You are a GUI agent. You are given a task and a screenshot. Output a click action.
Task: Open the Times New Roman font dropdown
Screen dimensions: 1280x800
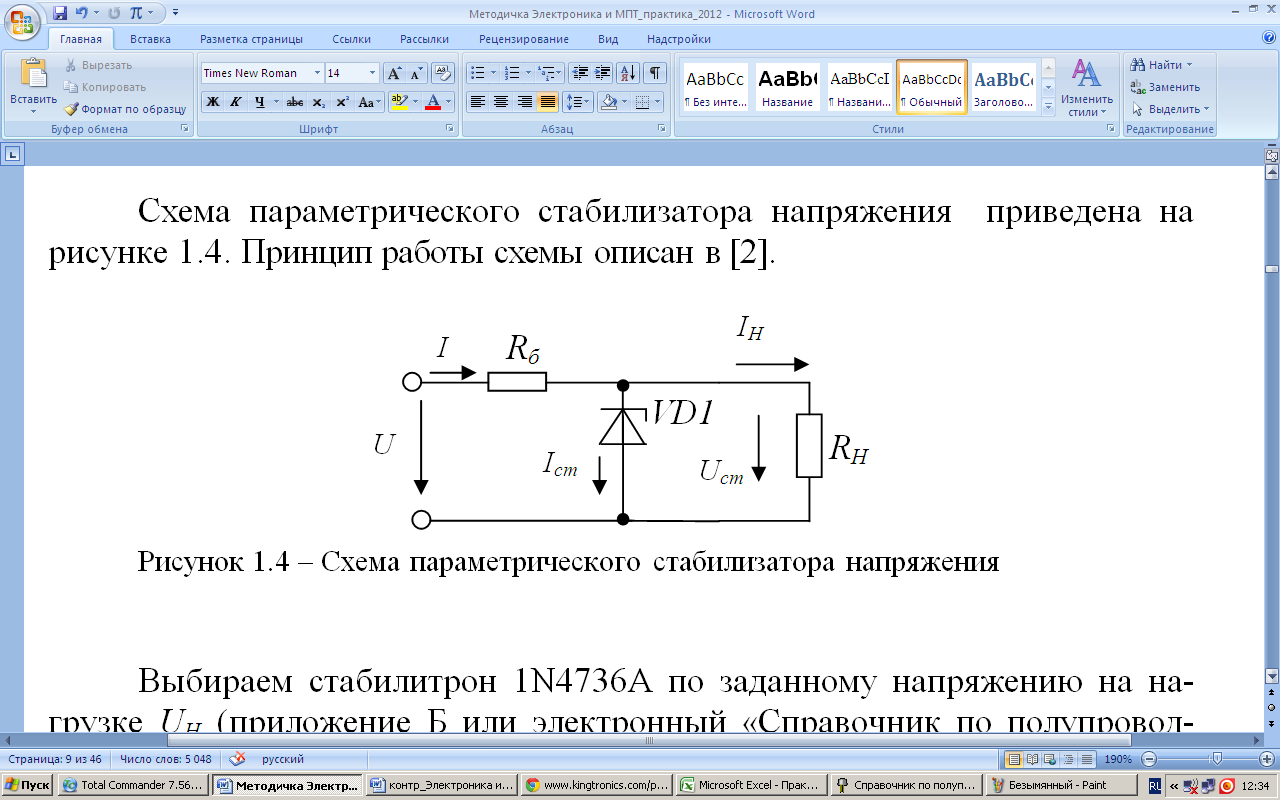tap(317, 73)
